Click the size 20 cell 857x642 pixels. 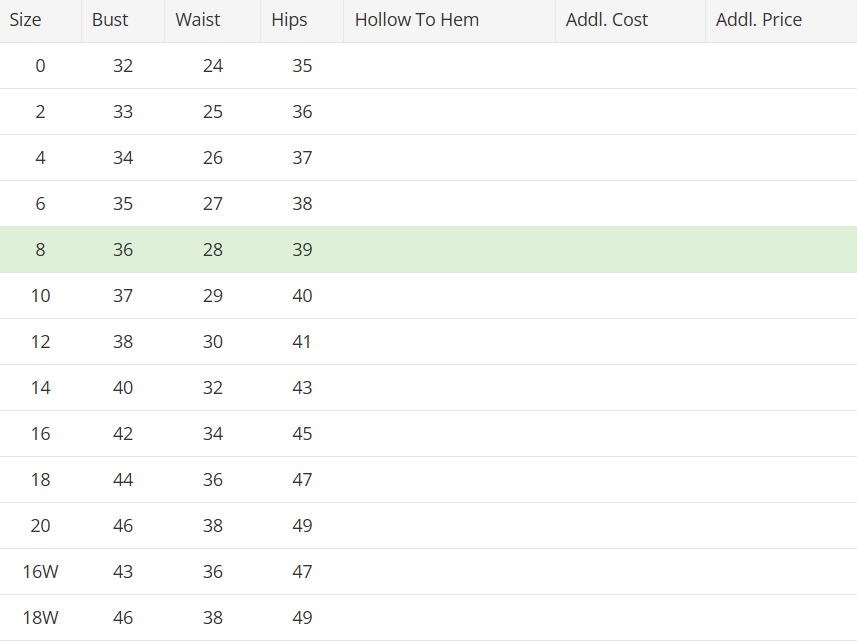coord(40,526)
